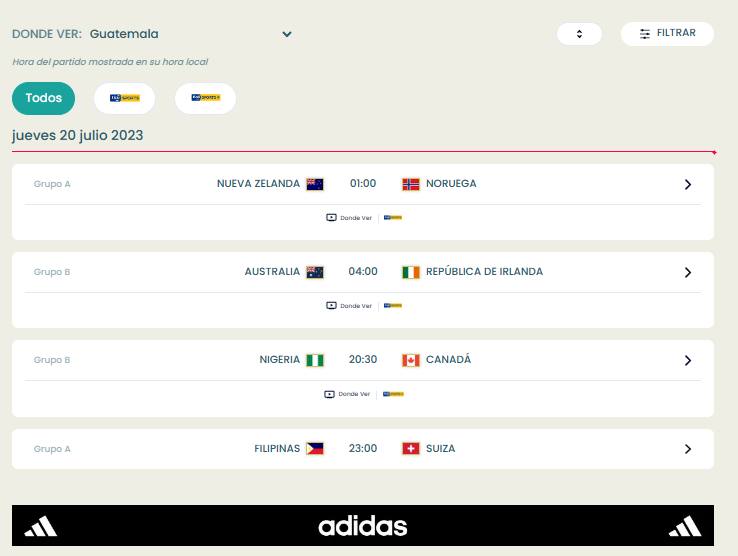Image resolution: width=738 pixels, height=556 pixels.
Task: Expand the Nigeria vs Canadá match chevron
Action: (688, 360)
